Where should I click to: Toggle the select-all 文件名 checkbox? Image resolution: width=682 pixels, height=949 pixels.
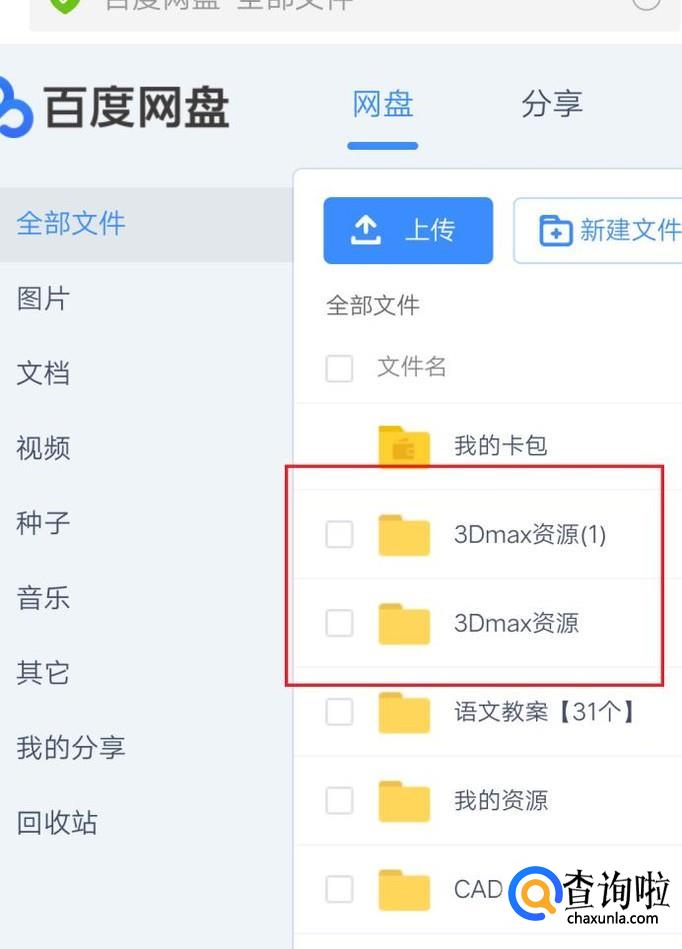[340, 368]
